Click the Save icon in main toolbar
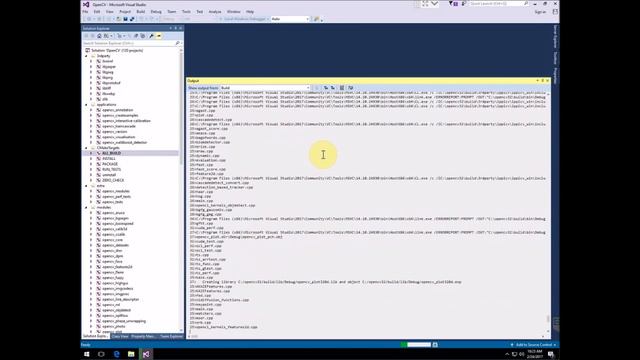The width and height of the screenshot is (640, 360). click(x=125, y=19)
